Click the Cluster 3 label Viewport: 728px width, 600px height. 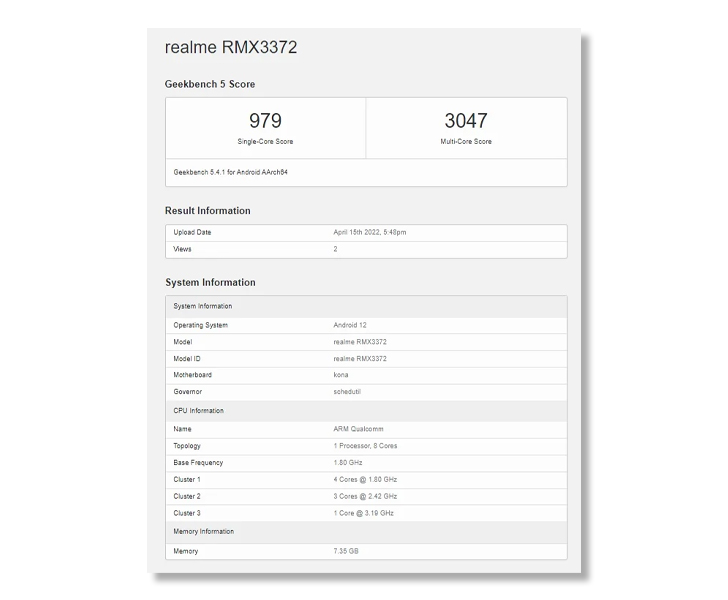pyautogui.click(x=187, y=513)
